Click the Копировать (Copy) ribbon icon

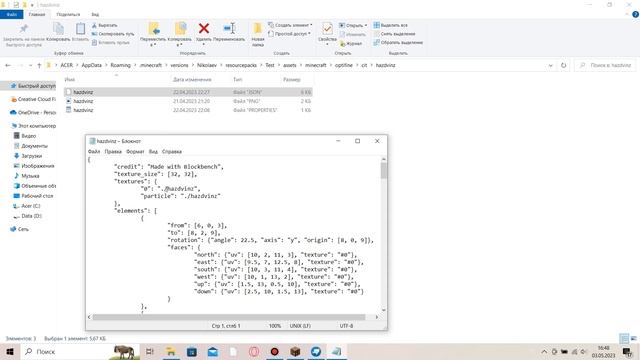(x=58, y=32)
